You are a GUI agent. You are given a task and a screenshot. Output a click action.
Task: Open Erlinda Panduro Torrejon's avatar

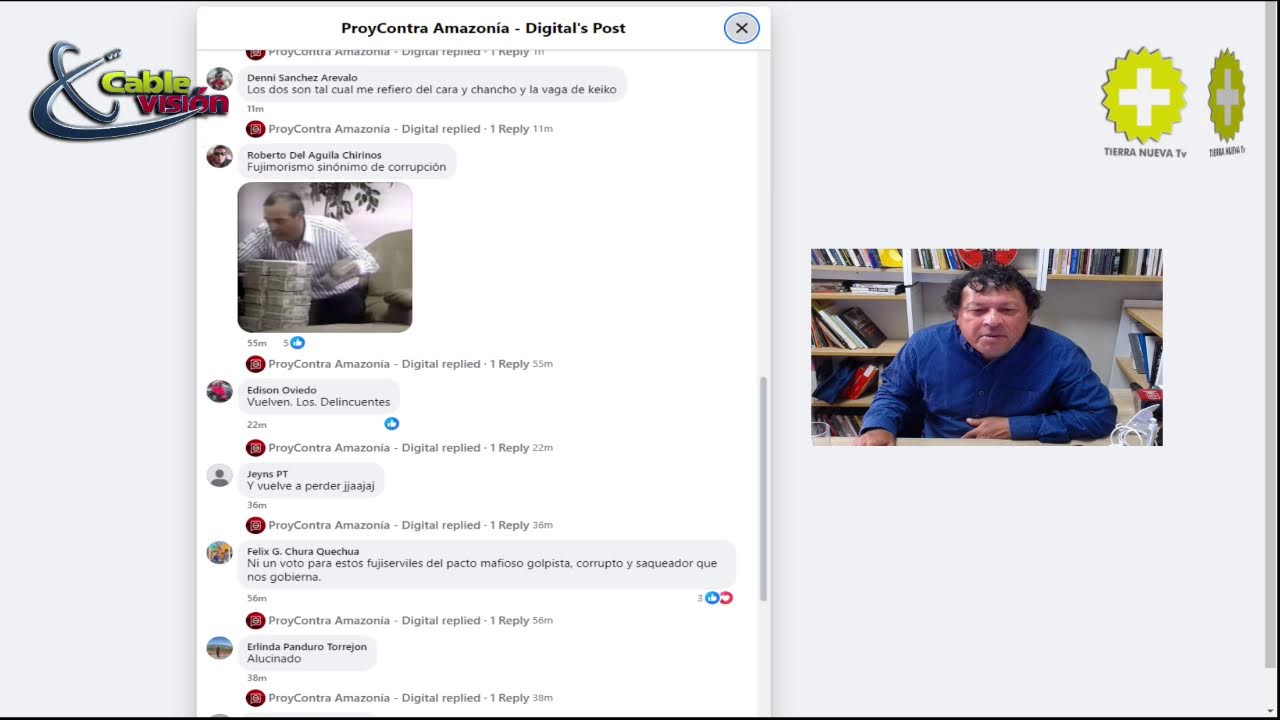(x=220, y=648)
